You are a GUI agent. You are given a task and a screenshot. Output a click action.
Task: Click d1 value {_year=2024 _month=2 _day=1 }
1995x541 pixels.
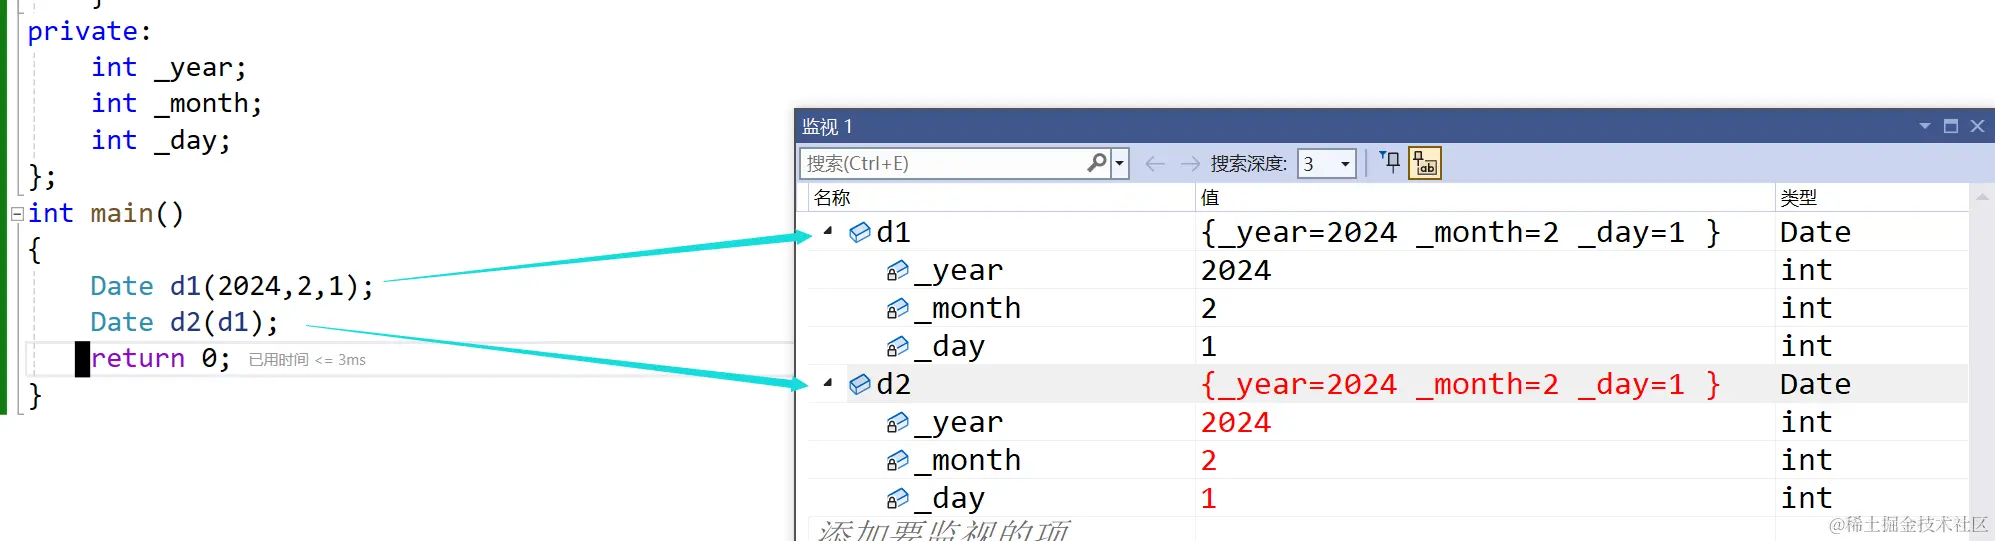coord(1460,232)
